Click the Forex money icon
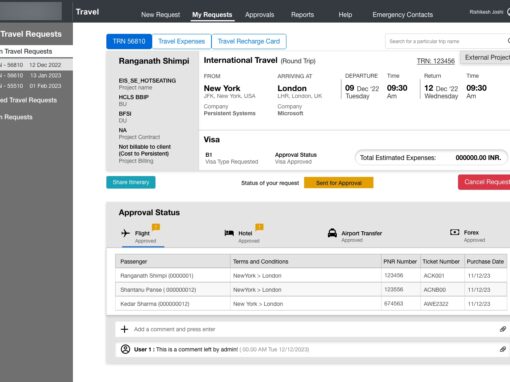 pos(455,232)
